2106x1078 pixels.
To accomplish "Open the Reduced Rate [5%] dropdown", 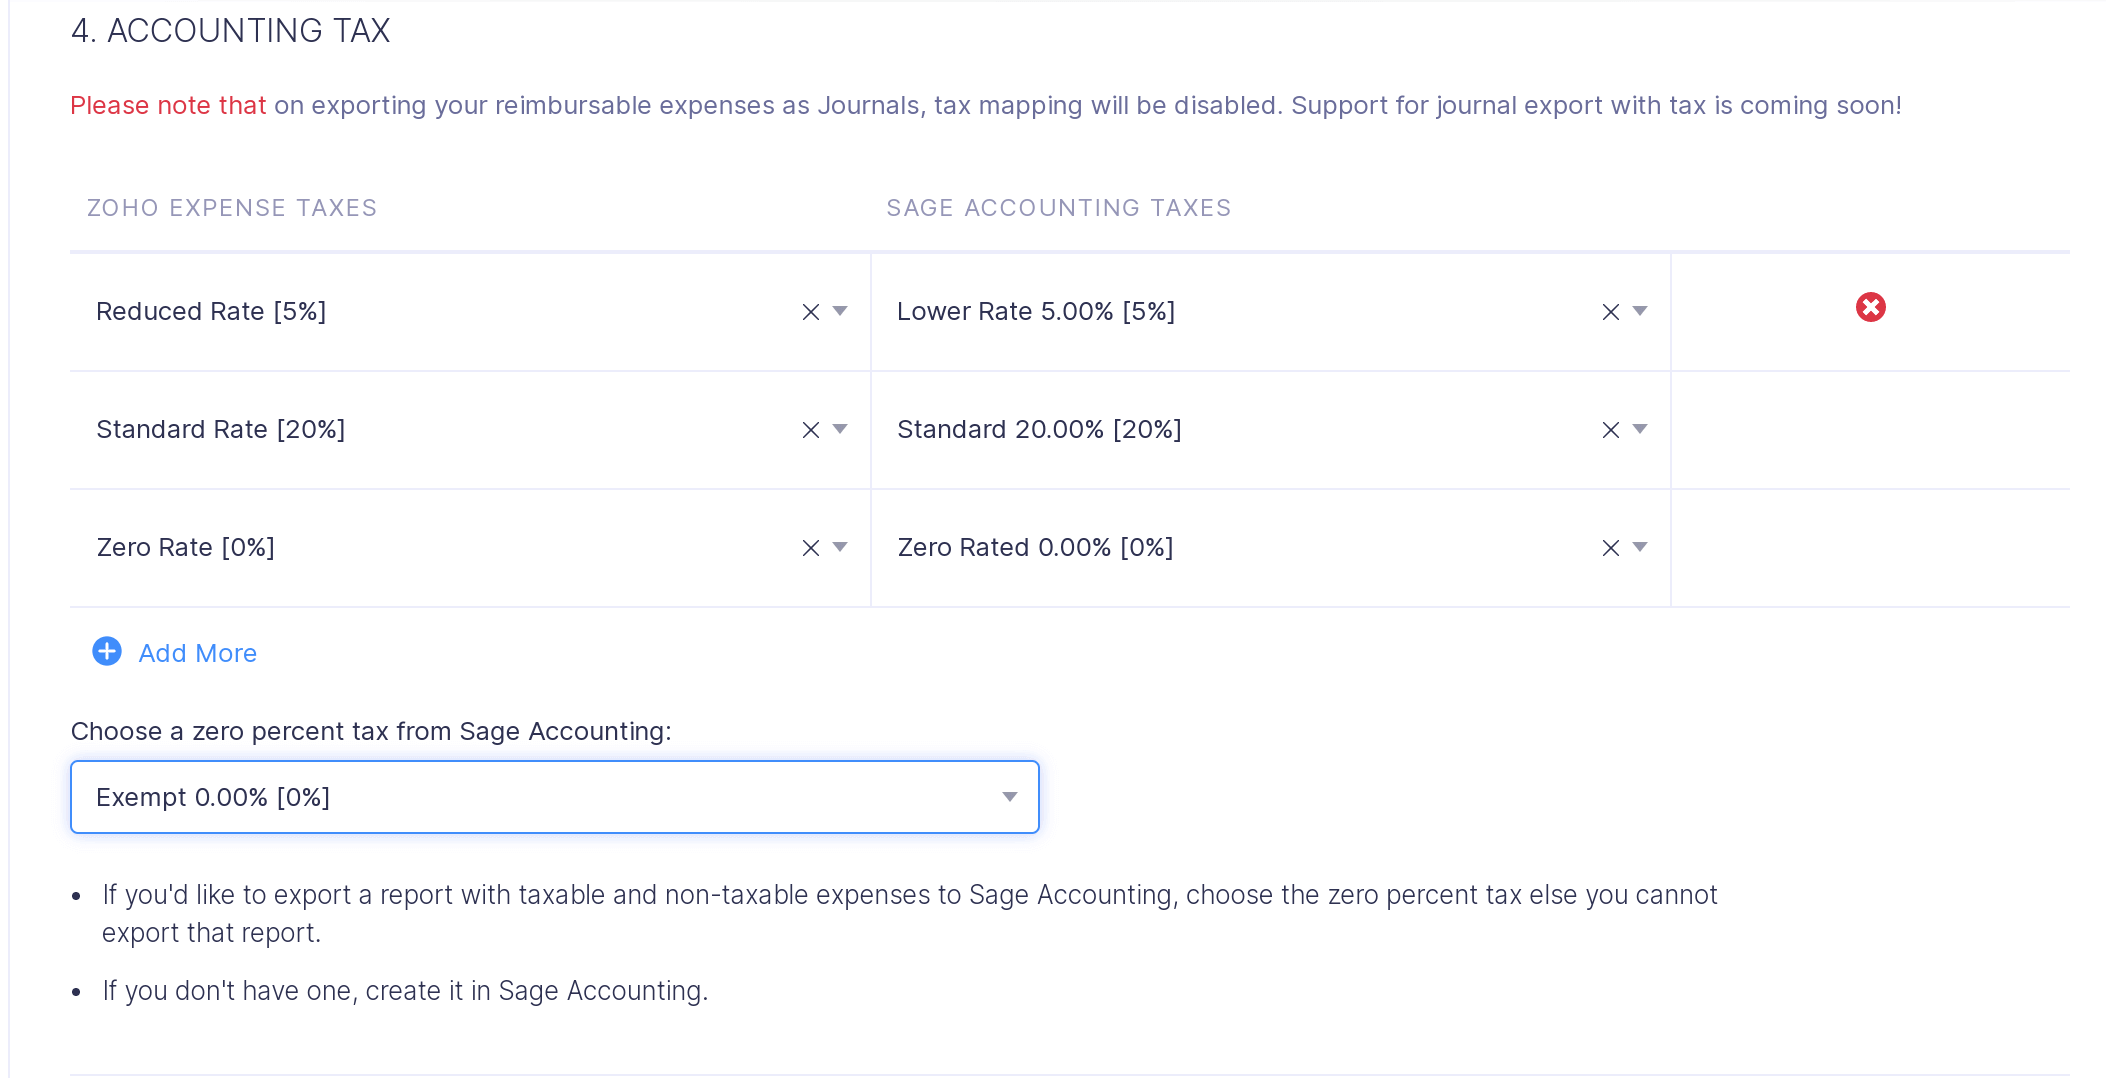I will tap(841, 311).
